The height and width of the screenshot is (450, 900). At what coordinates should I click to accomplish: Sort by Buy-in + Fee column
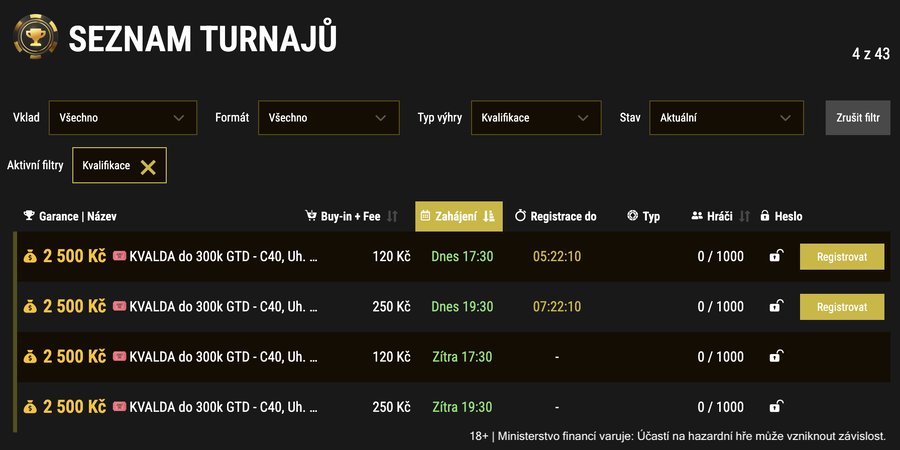(x=351, y=216)
